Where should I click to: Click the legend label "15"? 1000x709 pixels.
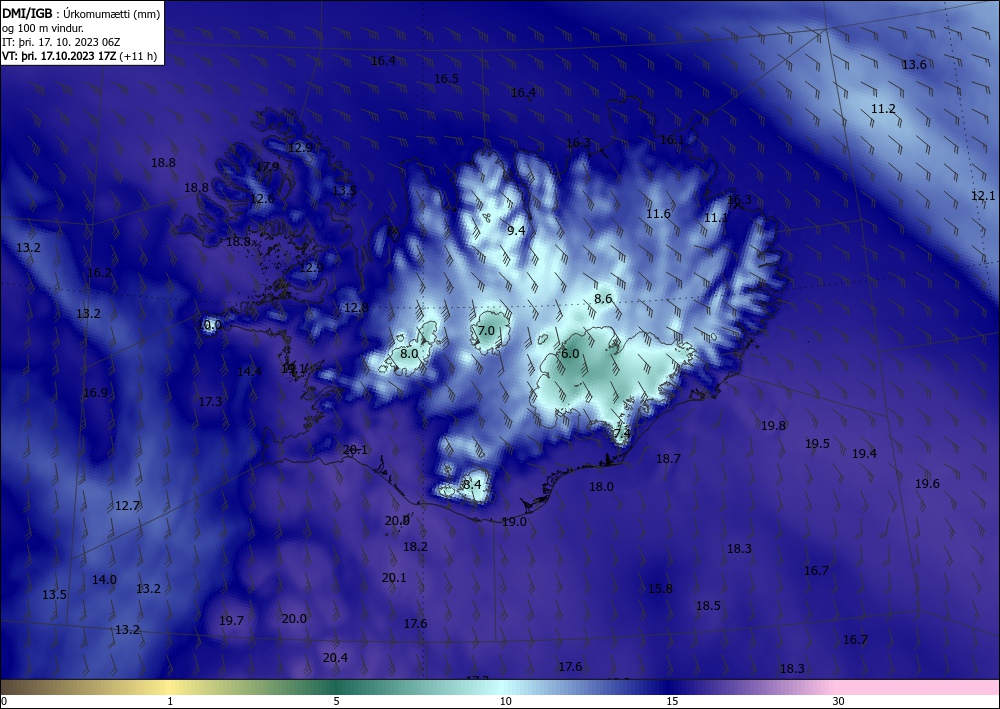point(672,701)
